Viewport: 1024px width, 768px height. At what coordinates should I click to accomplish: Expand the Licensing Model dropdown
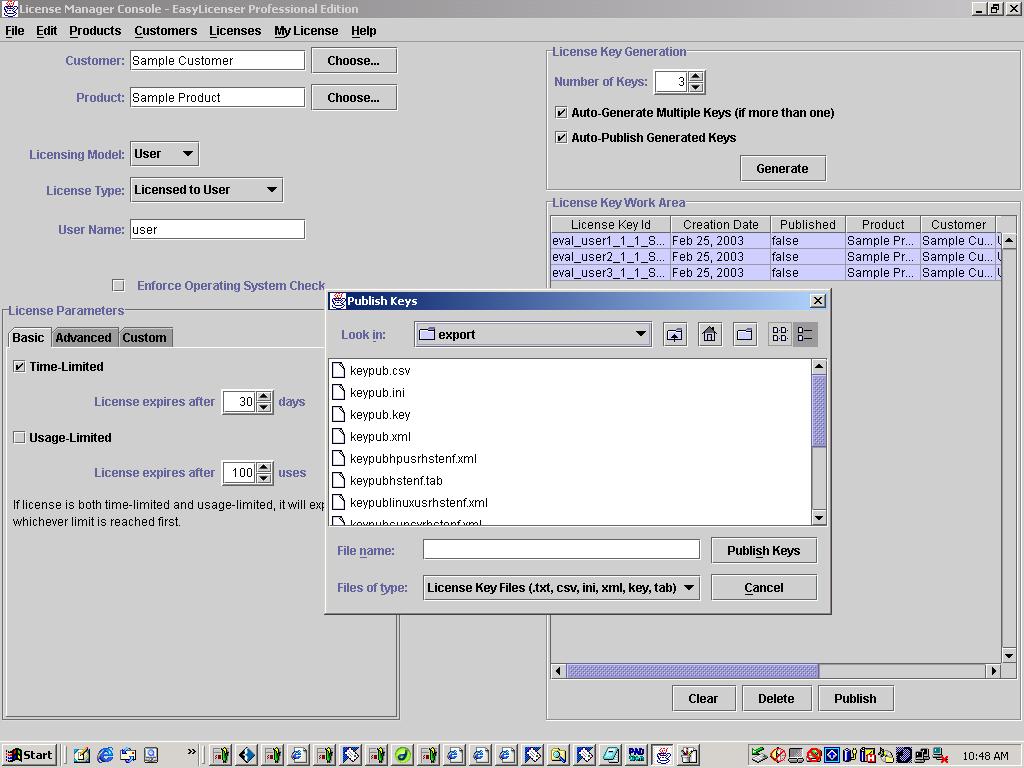[165, 154]
